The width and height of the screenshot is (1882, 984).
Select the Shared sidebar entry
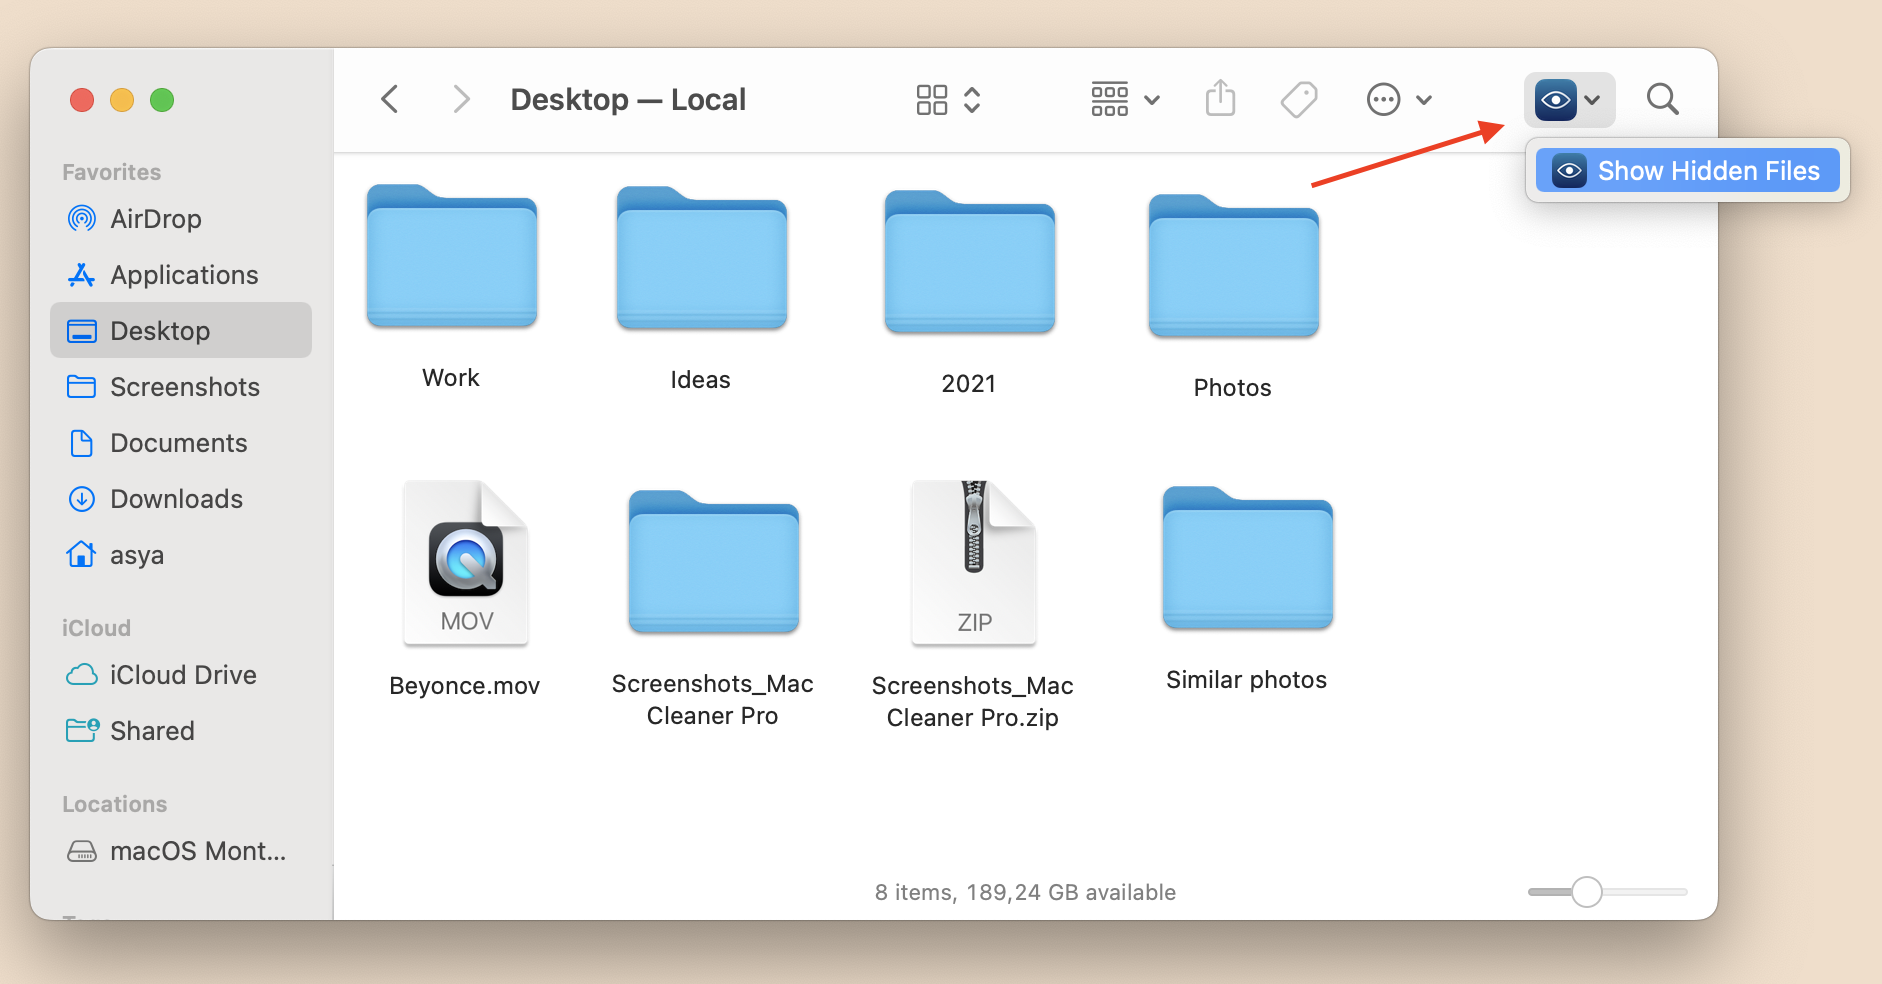tap(152, 730)
